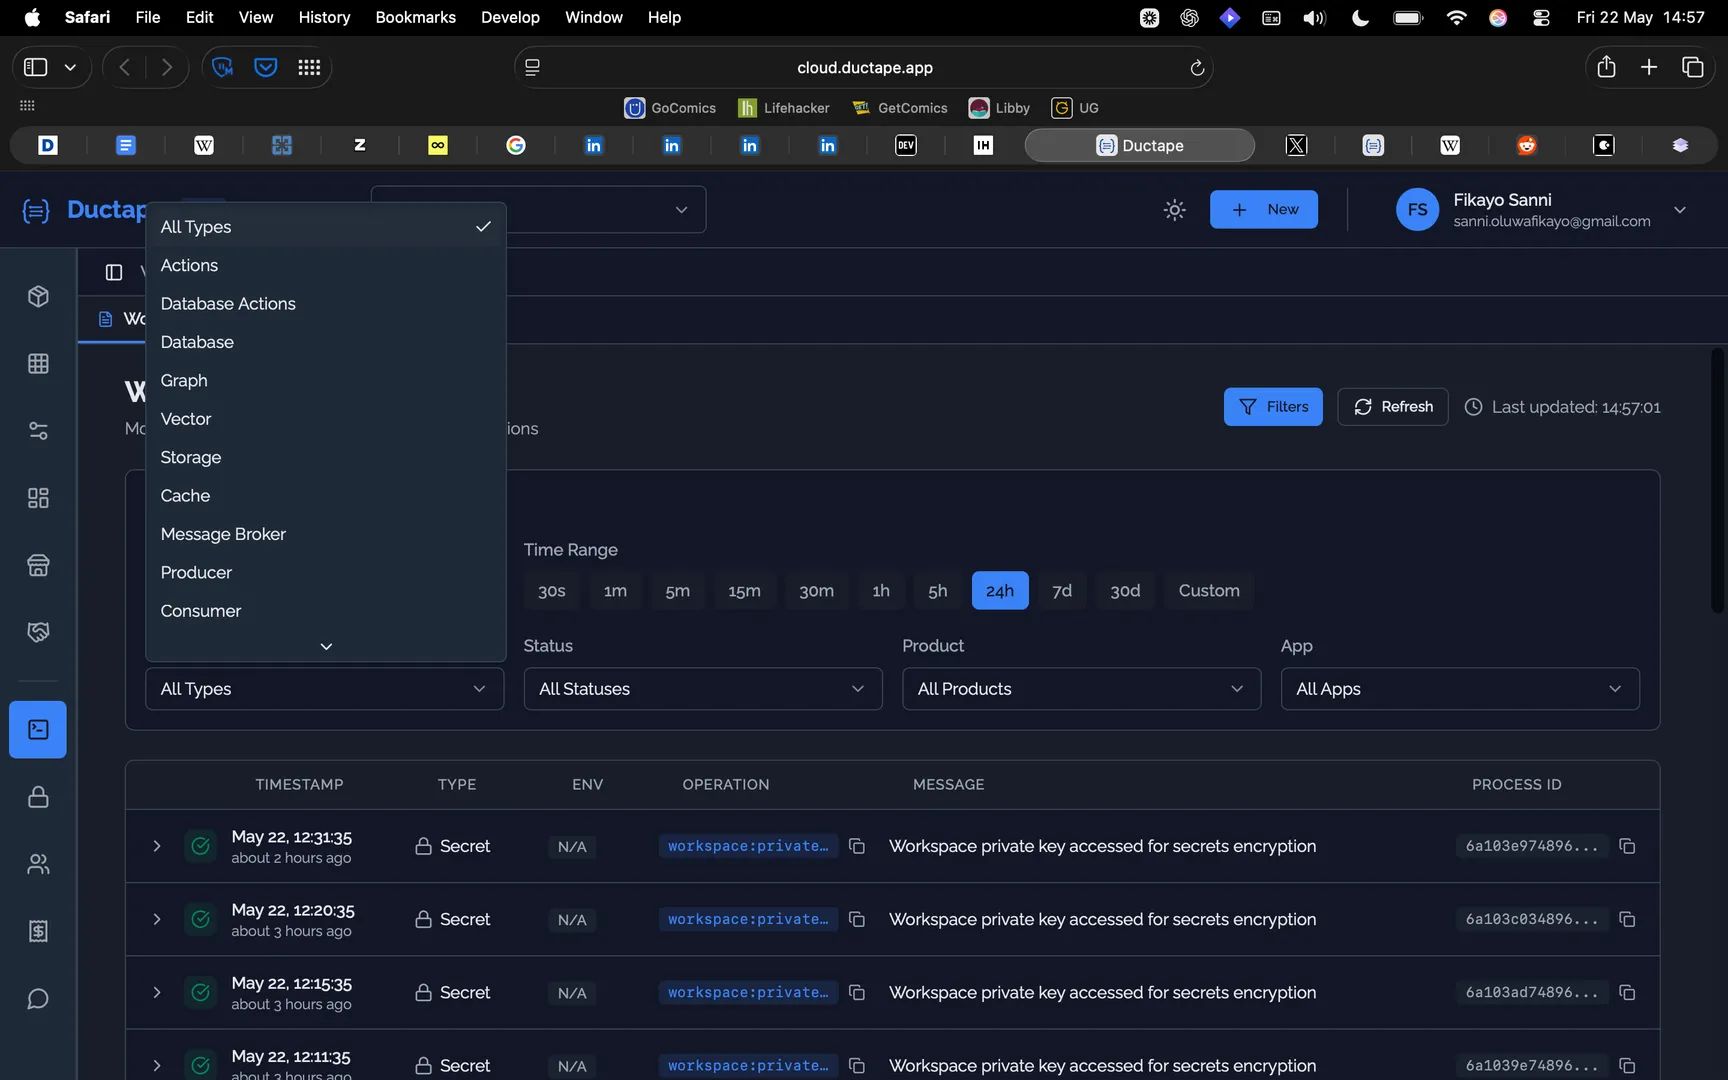
Task: Toggle the collapse sidebar panel icon
Action: [x=114, y=272]
